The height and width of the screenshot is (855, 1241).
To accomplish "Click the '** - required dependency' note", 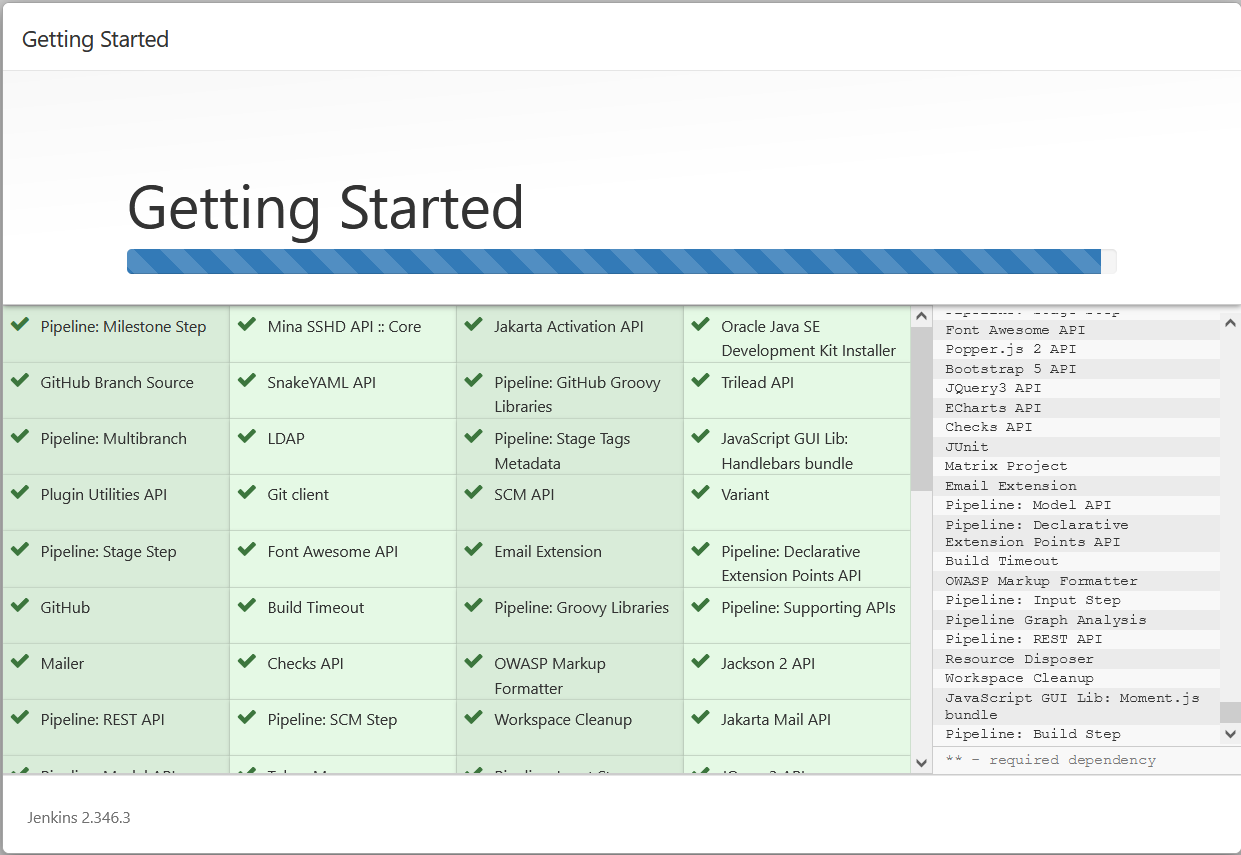I will (x=1050, y=760).
